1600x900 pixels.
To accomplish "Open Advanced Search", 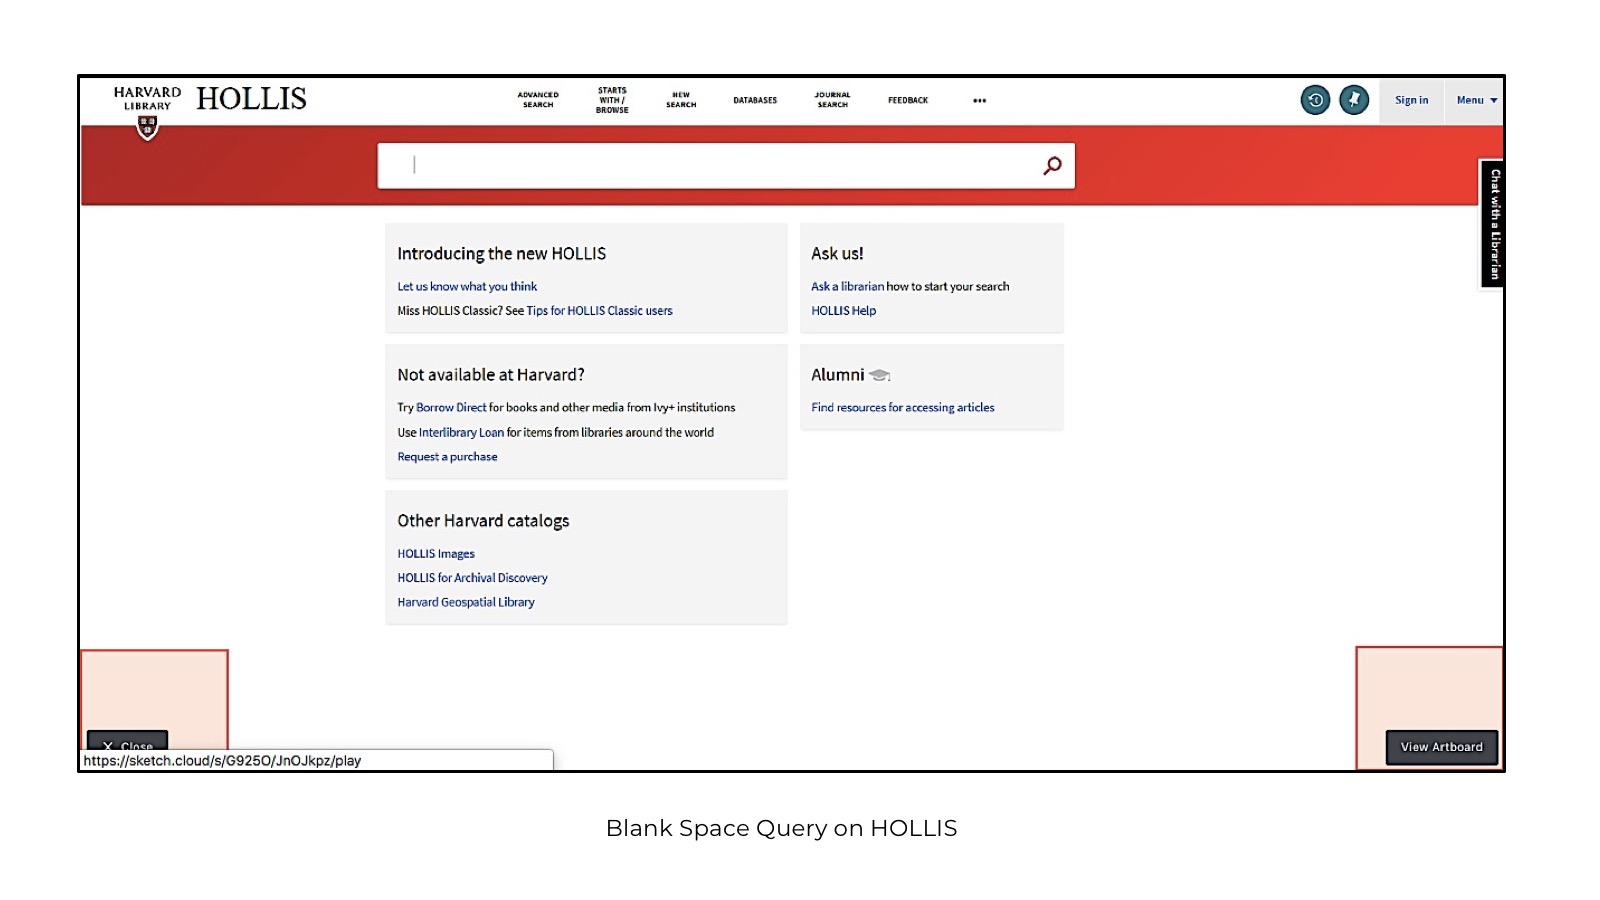I will [x=538, y=100].
